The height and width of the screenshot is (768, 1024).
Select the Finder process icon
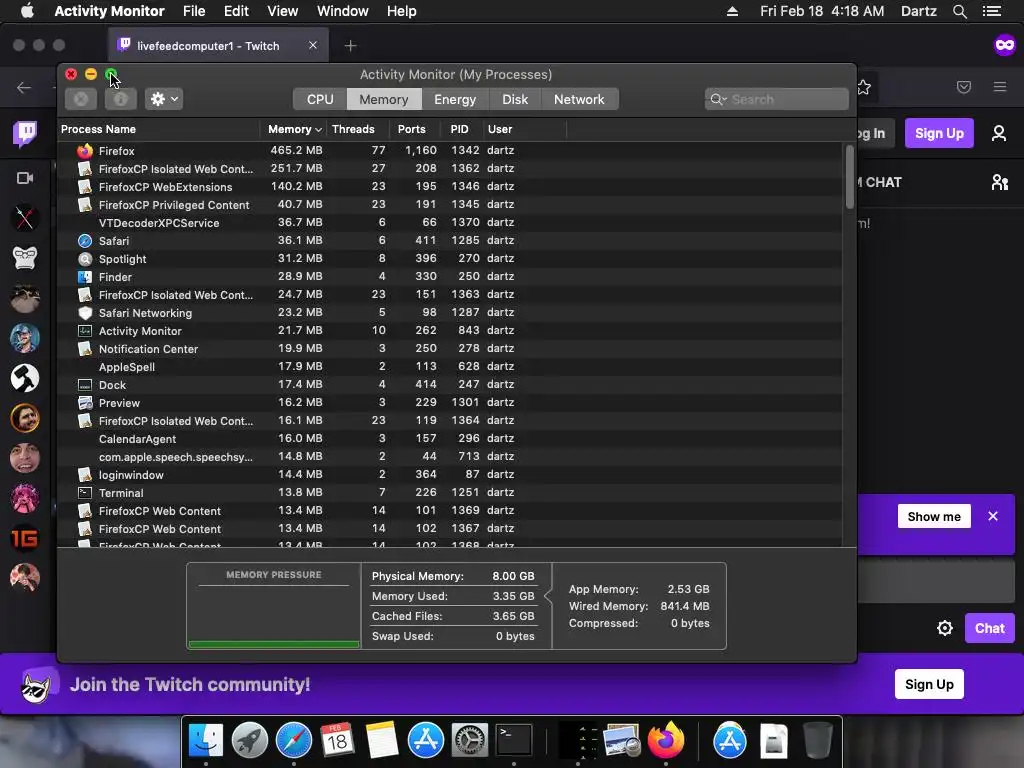(85, 277)
